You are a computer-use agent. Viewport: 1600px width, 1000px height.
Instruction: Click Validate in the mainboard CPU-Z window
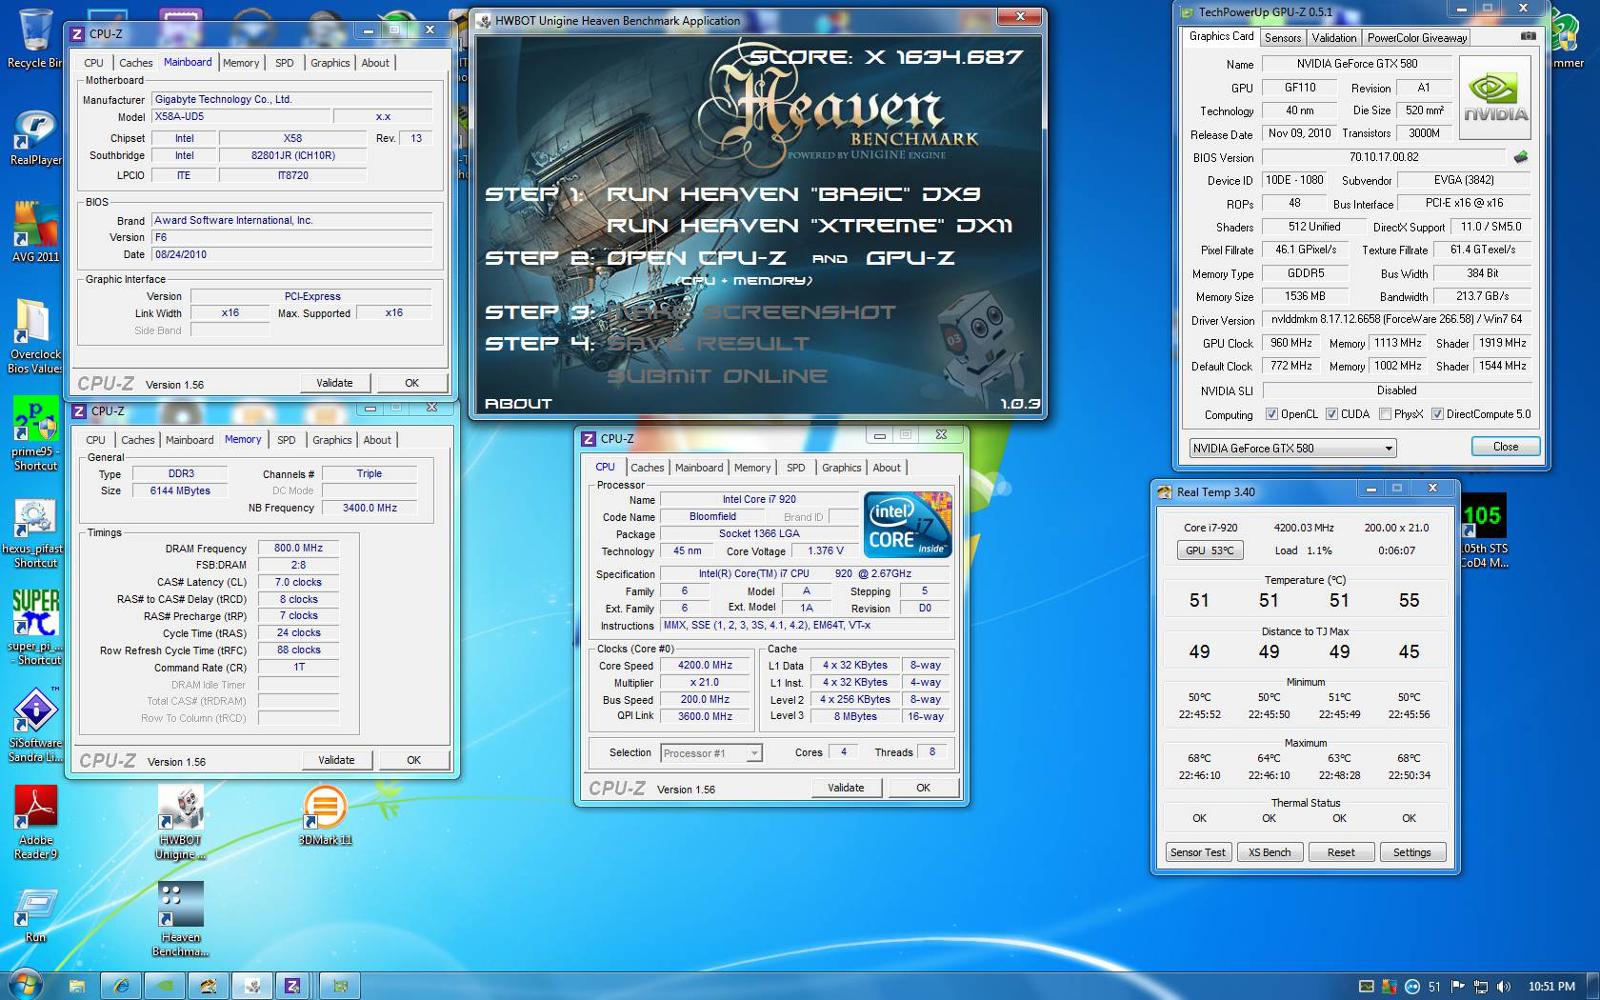pyautogui.click(x=335, y=383)
